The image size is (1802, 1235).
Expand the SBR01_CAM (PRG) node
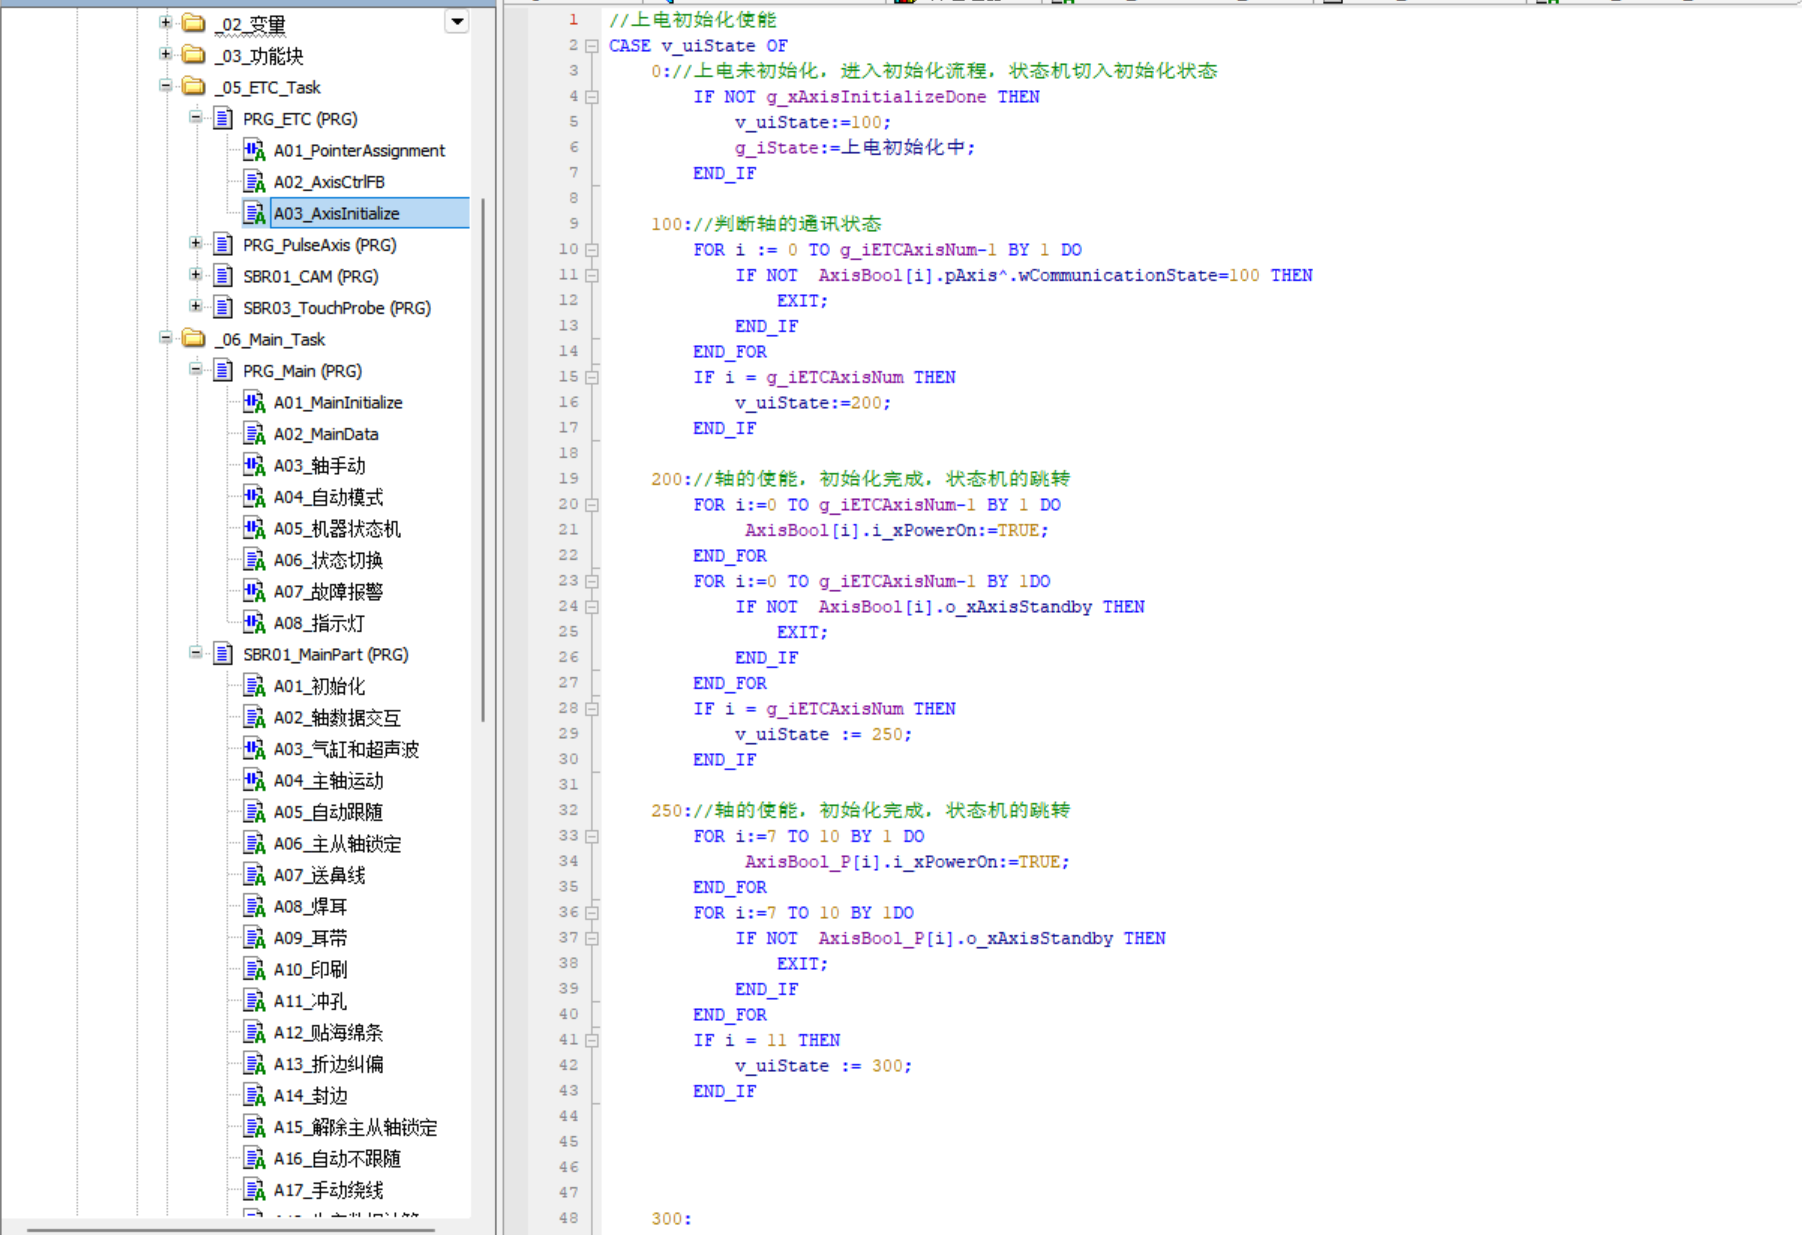click(196, 275)
